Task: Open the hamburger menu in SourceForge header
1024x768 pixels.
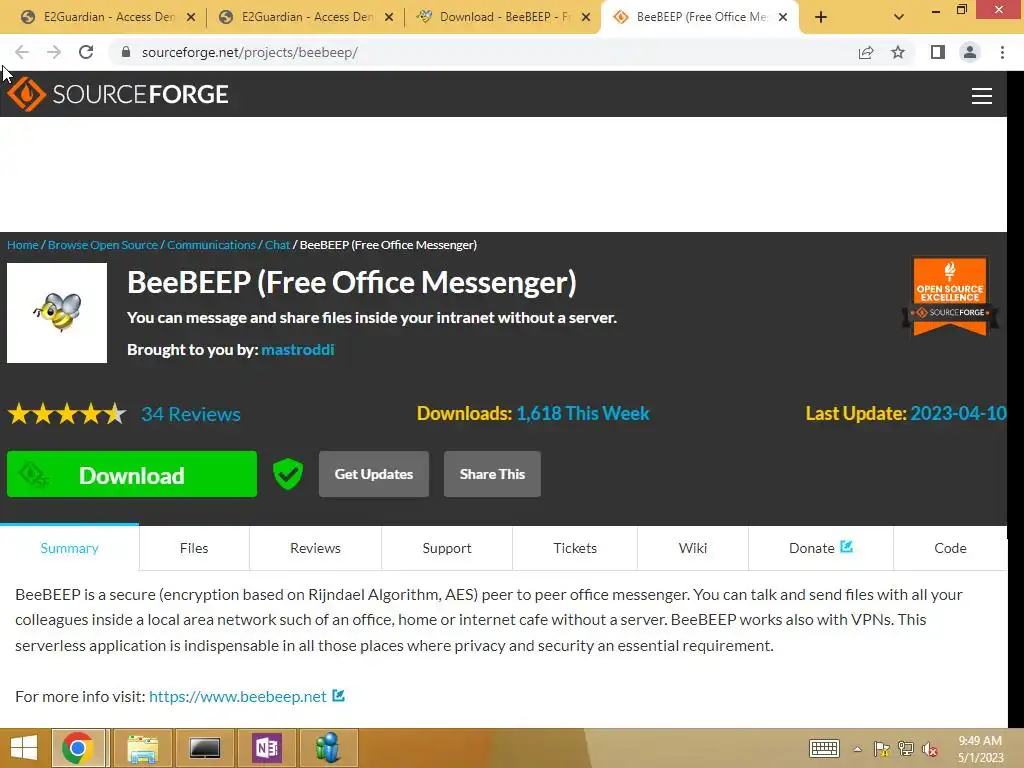Action: tap(982, 95)
